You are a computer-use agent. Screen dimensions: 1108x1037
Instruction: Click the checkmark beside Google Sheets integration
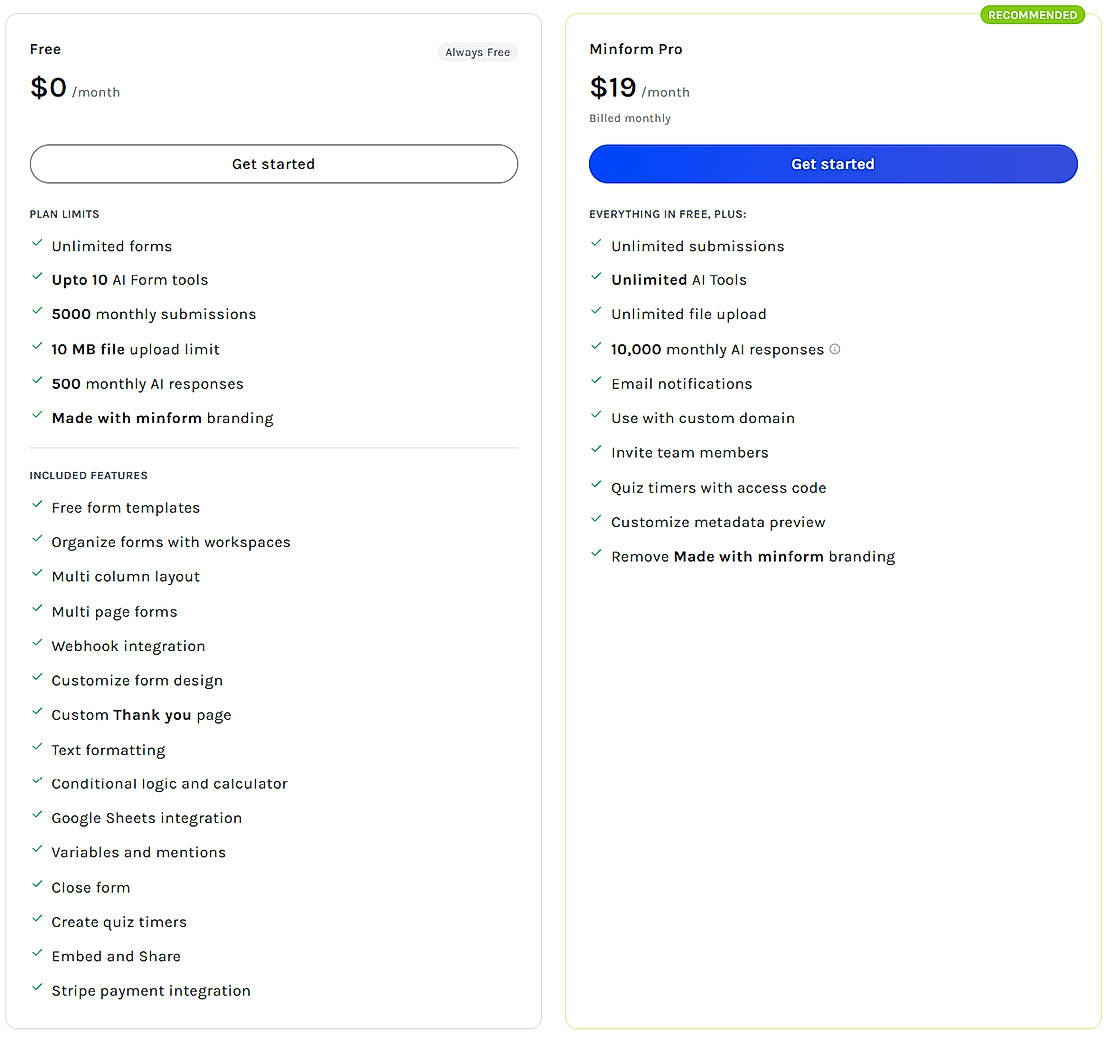[37, 814]
